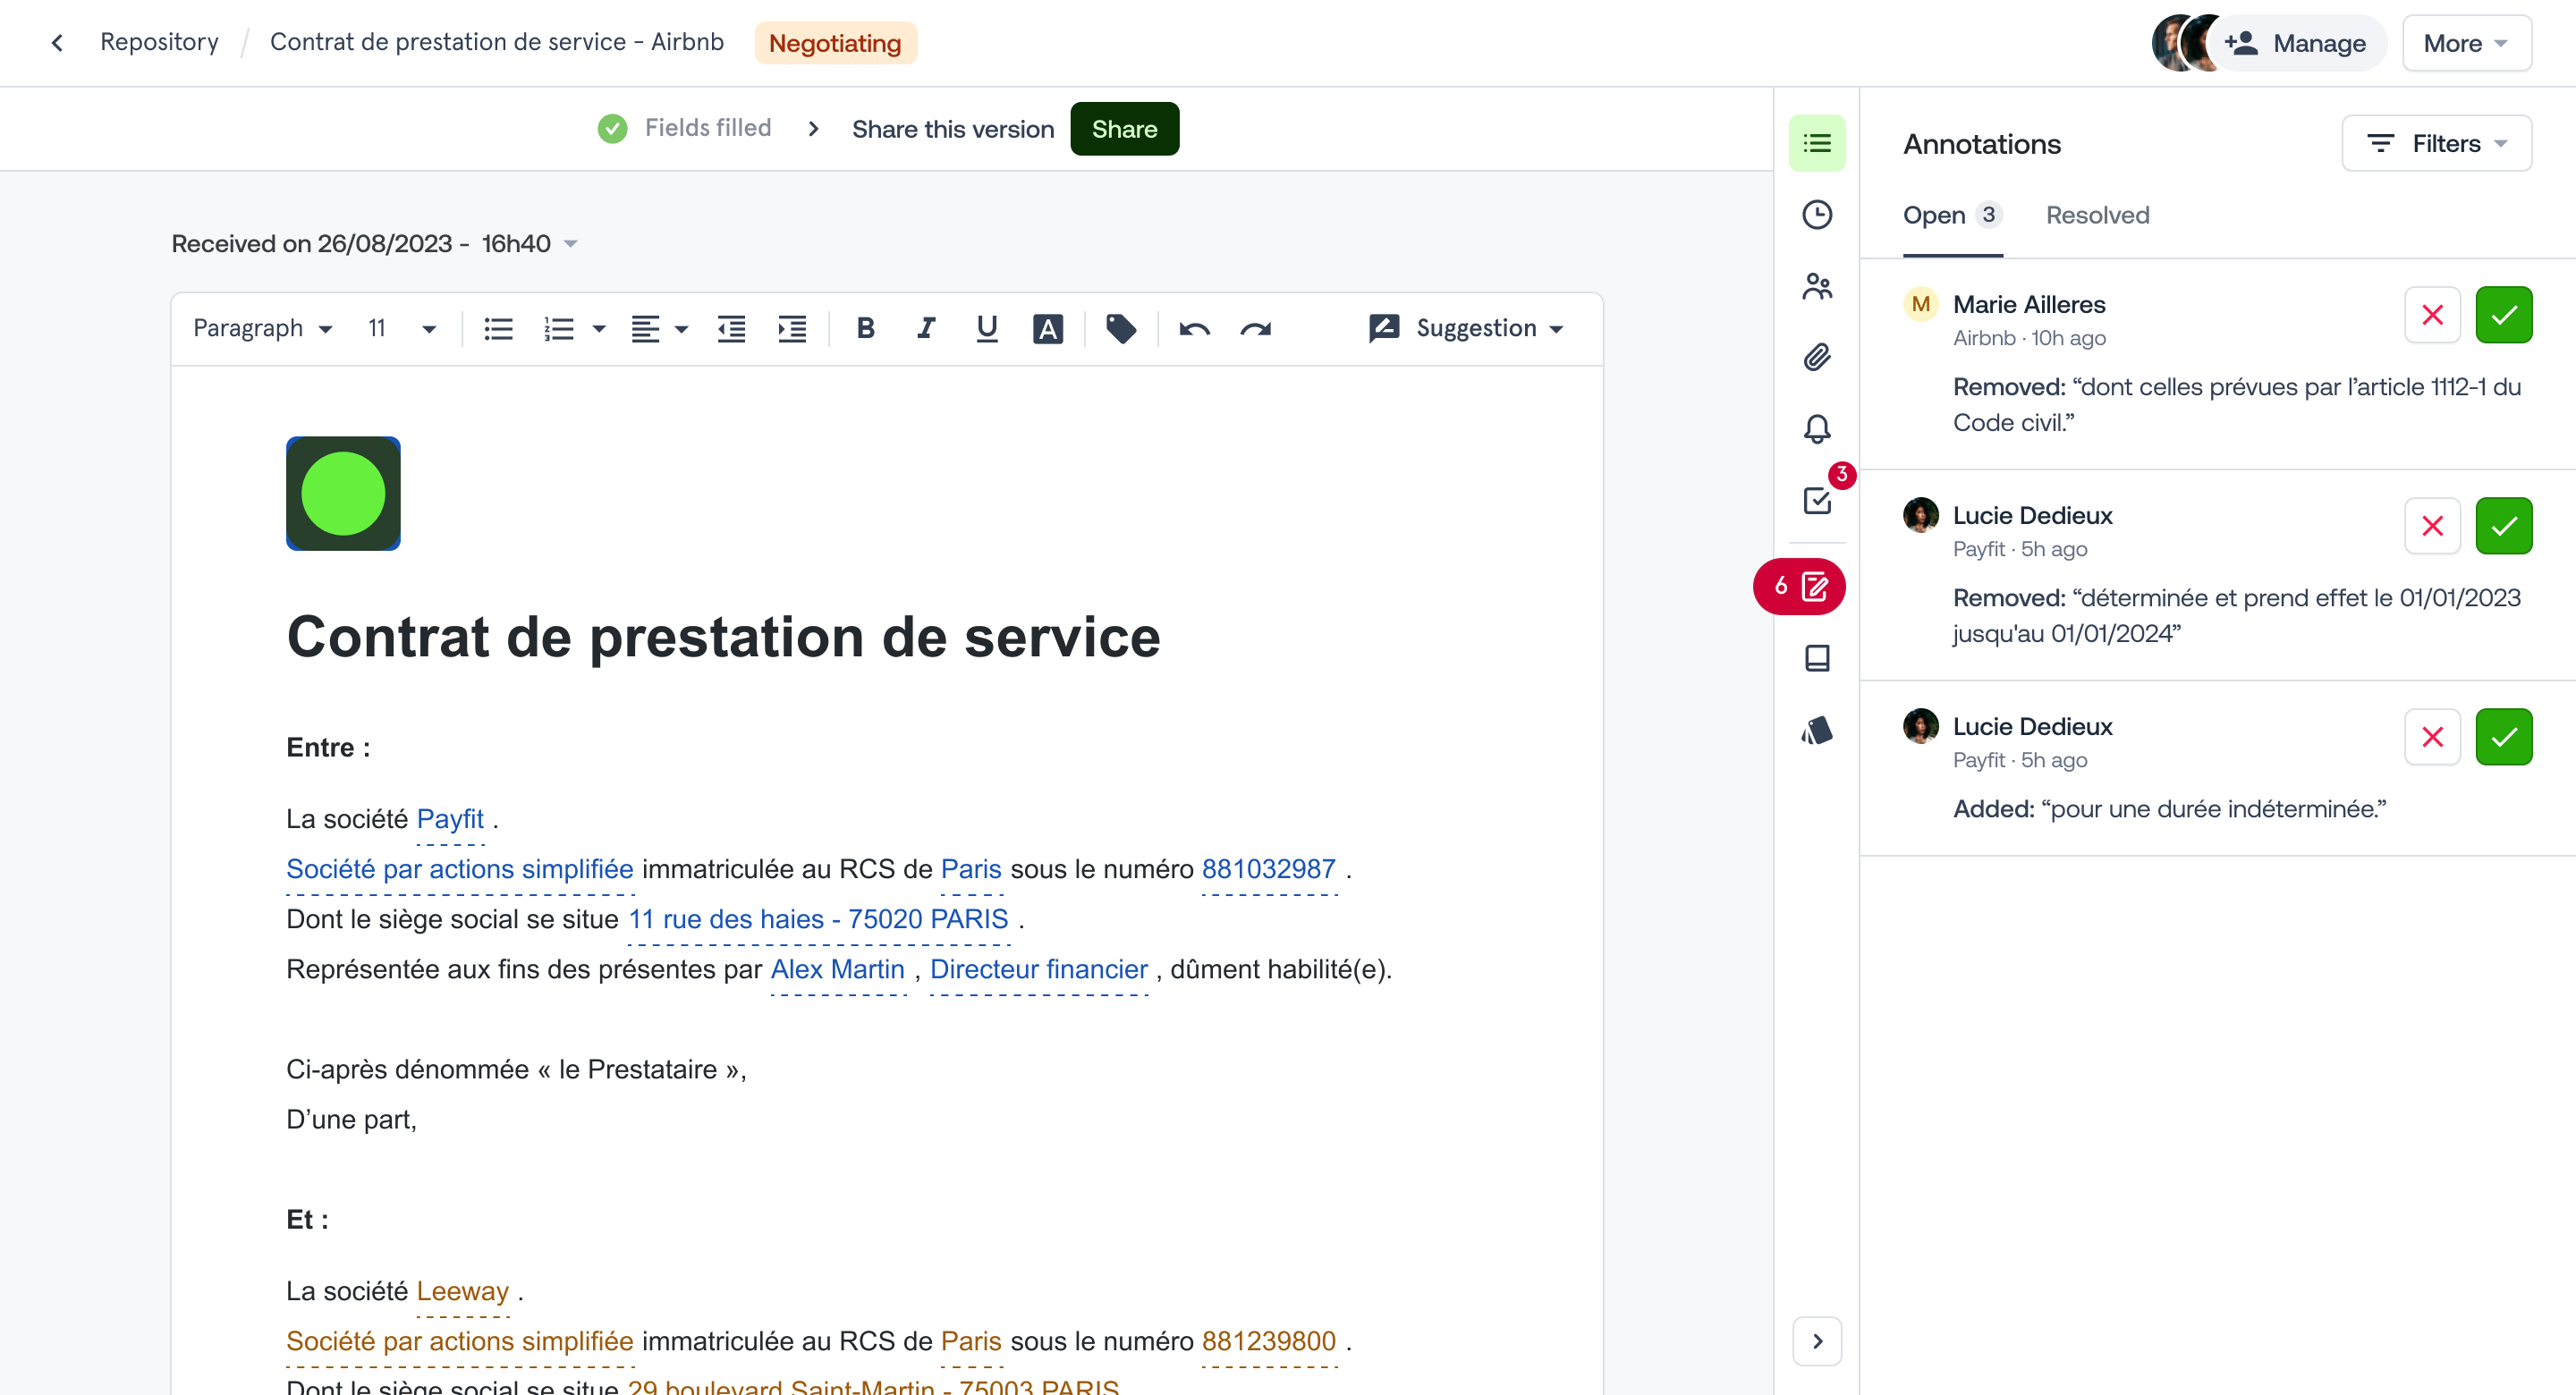
Task: Toggle bold formatting
Action: (865, 328)
